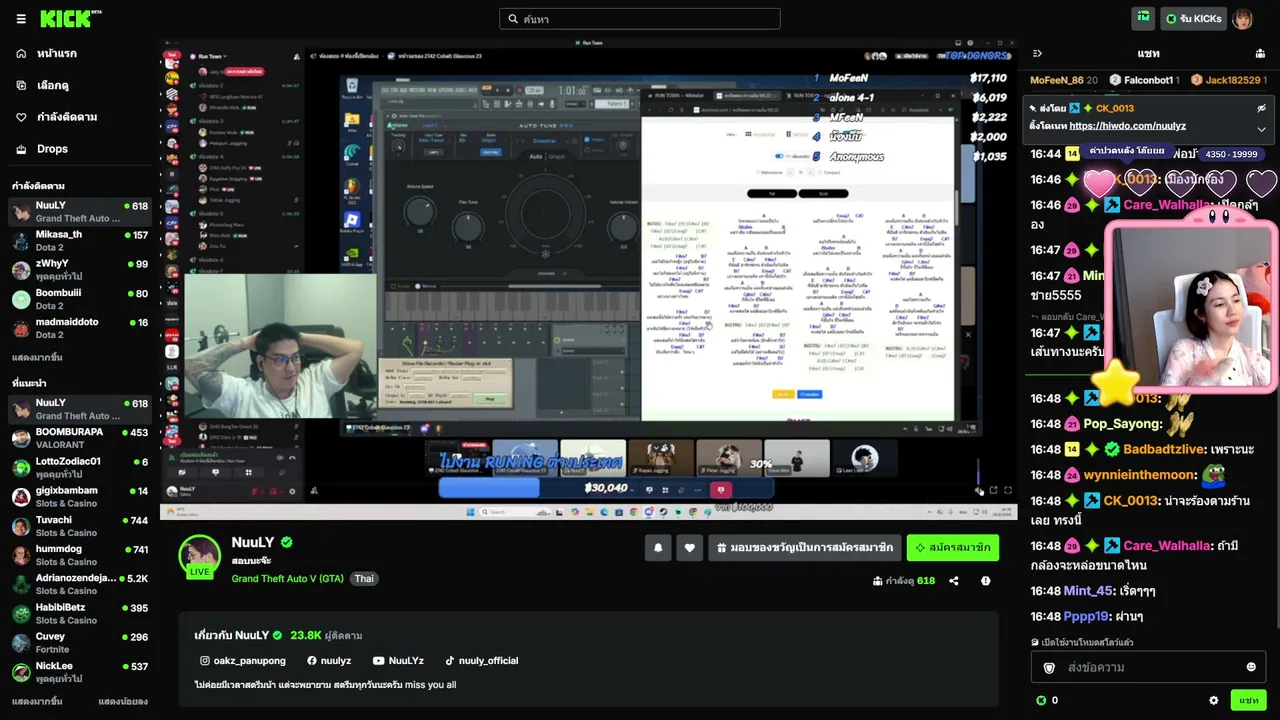Open hummdog recommended channel
Image resolution: width=1280 pixels, height=720 pixels.
80,555
